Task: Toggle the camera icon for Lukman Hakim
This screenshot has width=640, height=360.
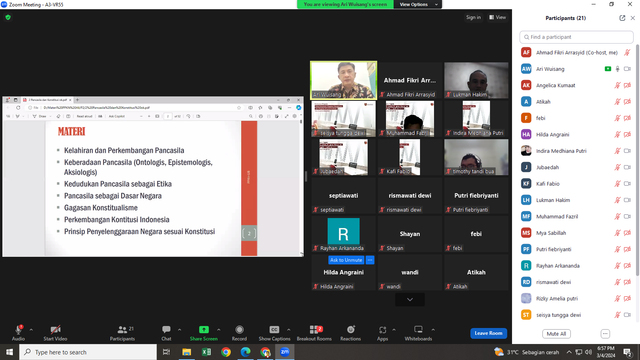Action: point(627,200)
